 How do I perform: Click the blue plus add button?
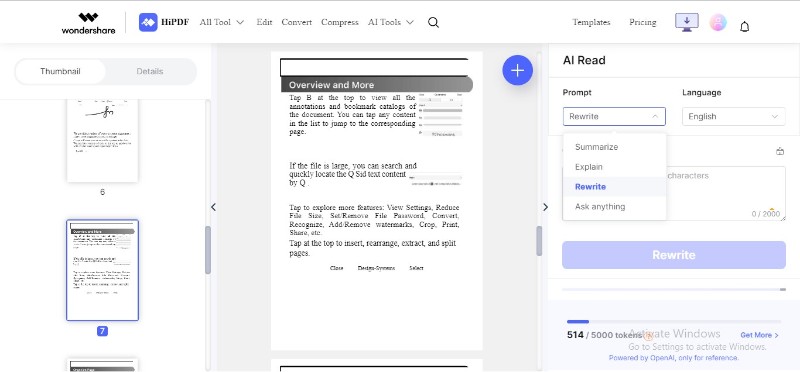[517, 70]
